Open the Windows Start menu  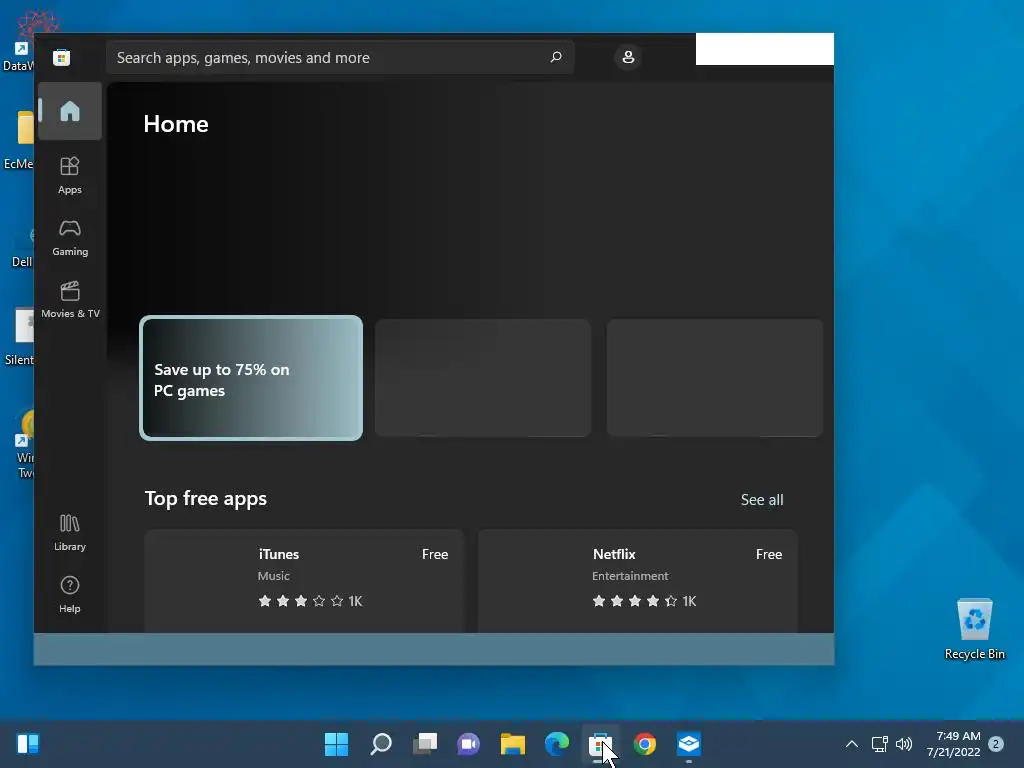coord(336,744)
